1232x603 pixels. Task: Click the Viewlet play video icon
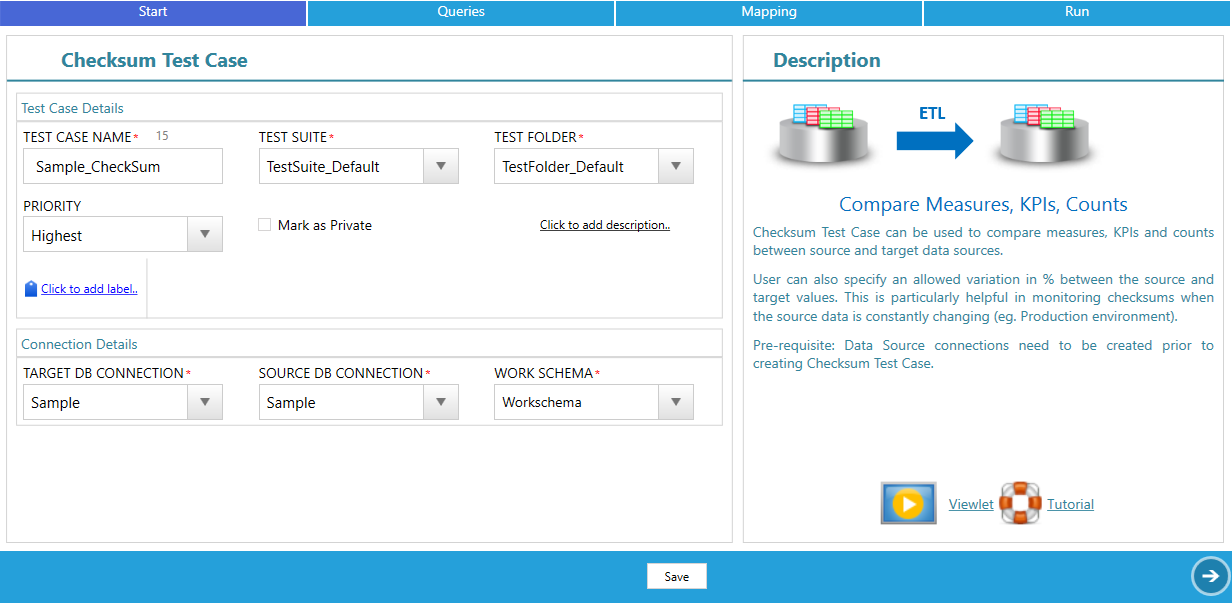click(x=908, y=503)
